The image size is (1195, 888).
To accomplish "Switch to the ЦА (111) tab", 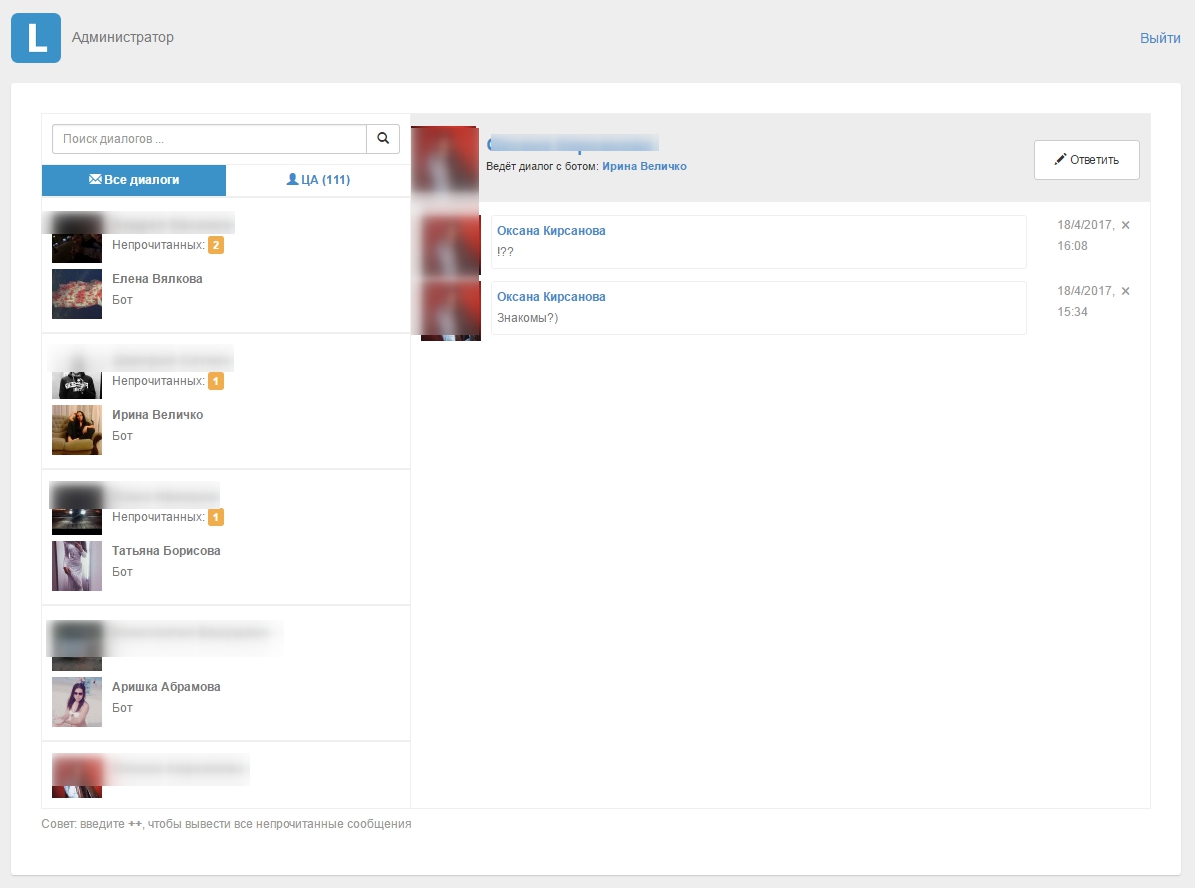I will click(x=318, y=180).
